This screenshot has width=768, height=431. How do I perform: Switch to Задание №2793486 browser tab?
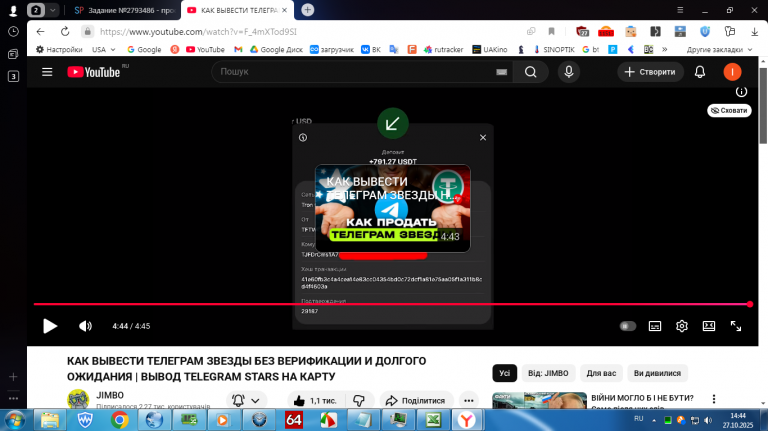coord(124,10)
